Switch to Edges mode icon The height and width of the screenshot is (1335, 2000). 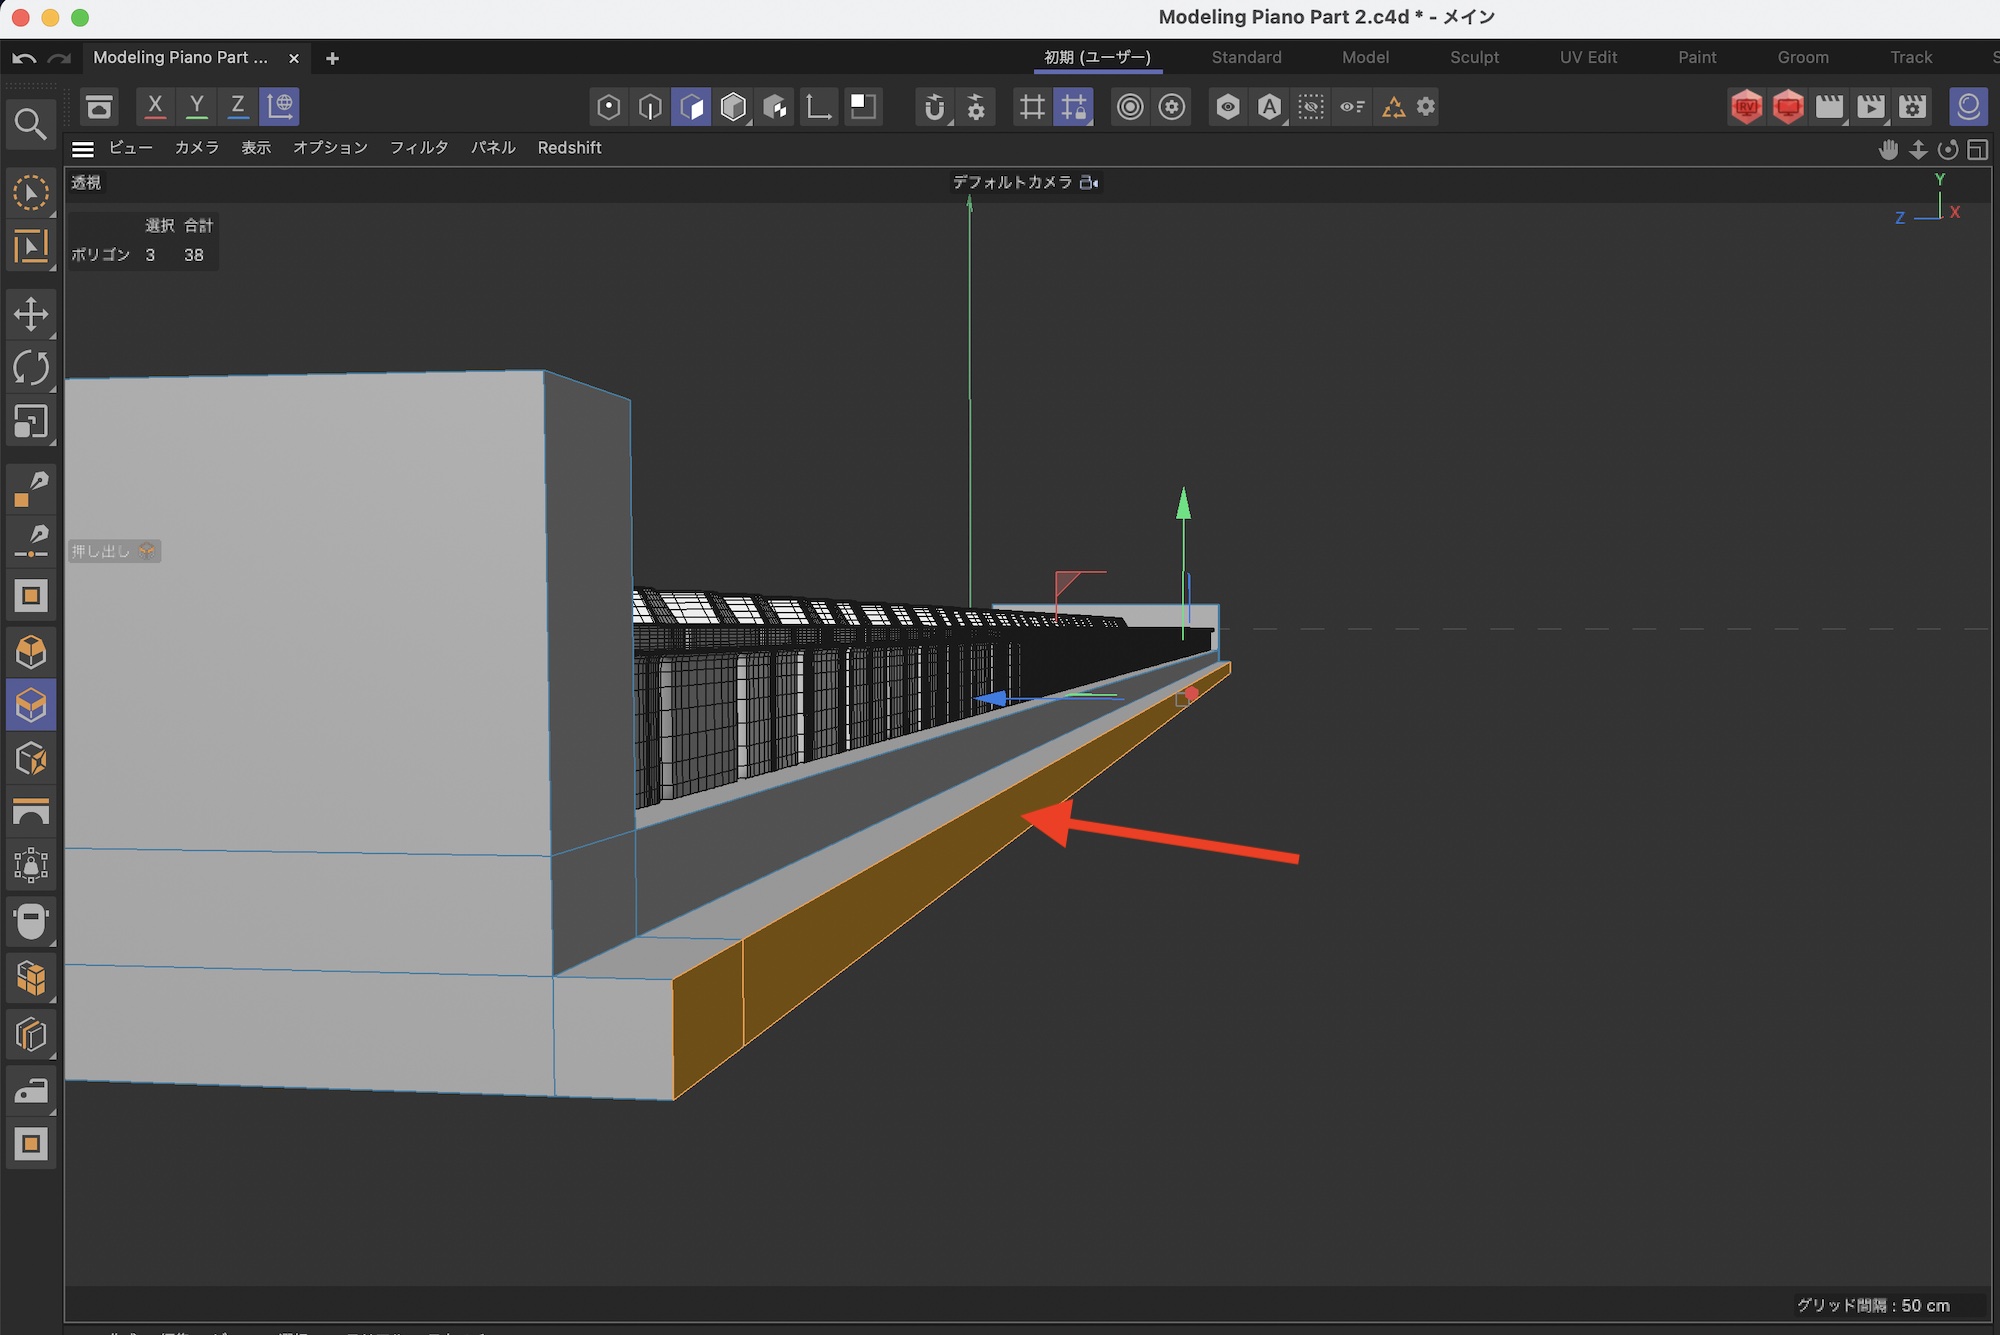[650, 107]
